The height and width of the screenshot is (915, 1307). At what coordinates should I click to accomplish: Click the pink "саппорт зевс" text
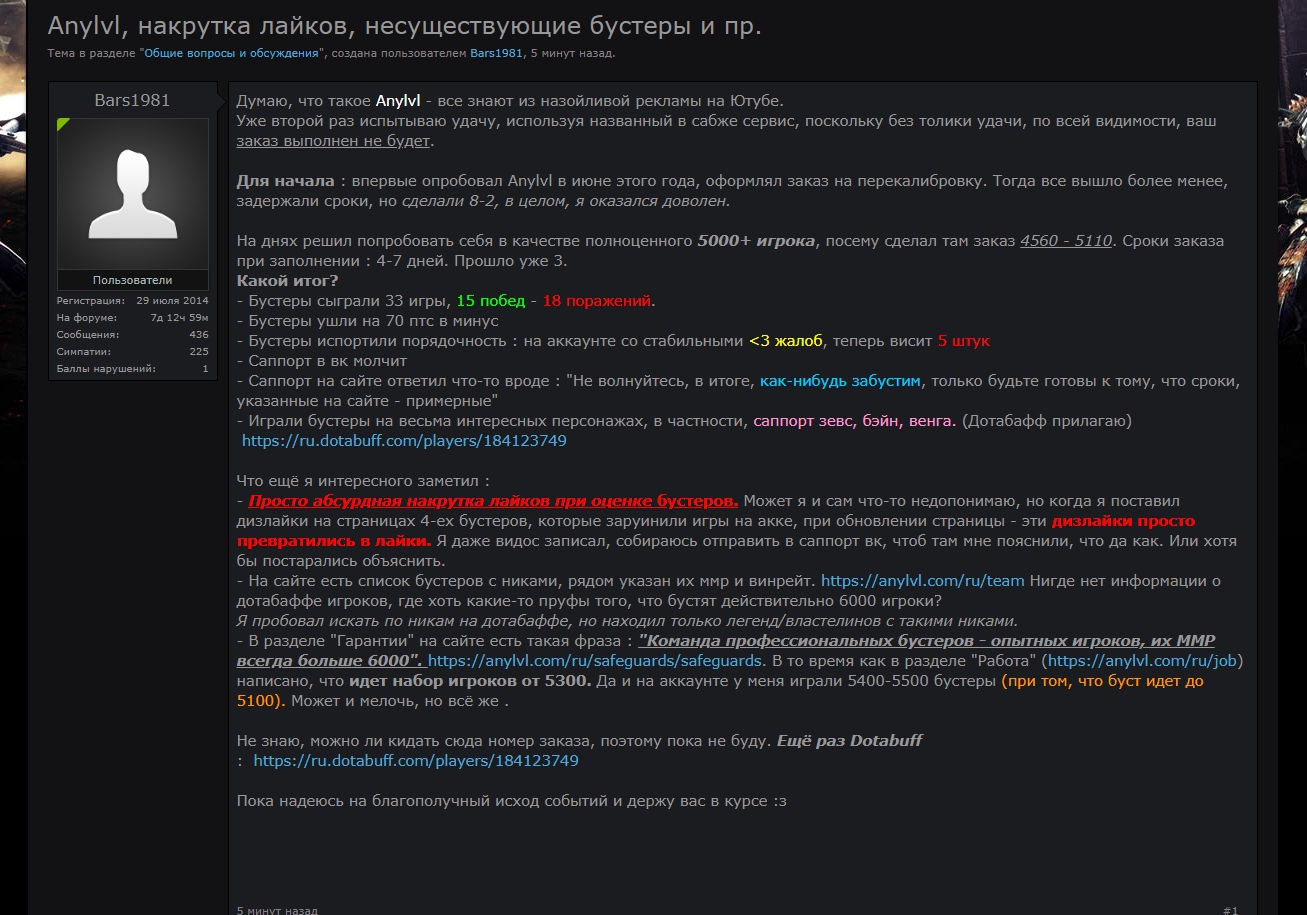802,420
